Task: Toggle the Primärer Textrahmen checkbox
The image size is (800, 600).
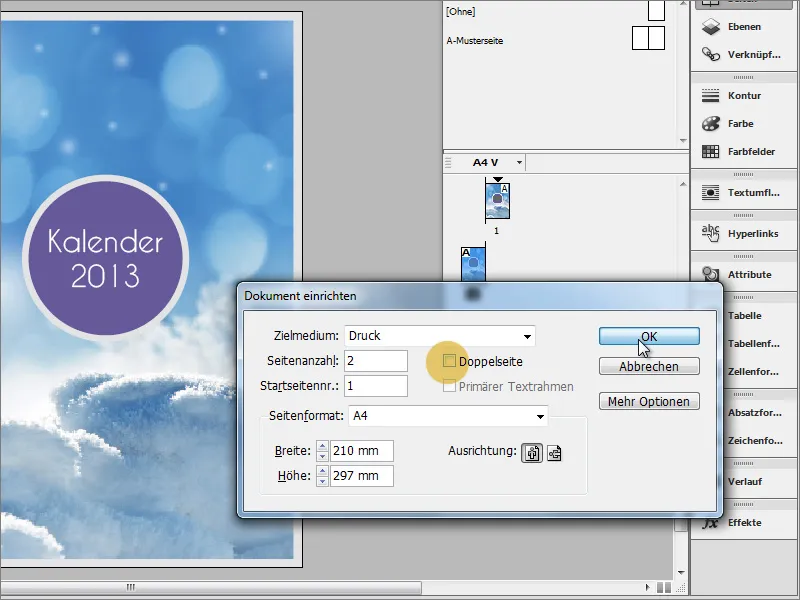Action: click(449, 386)
